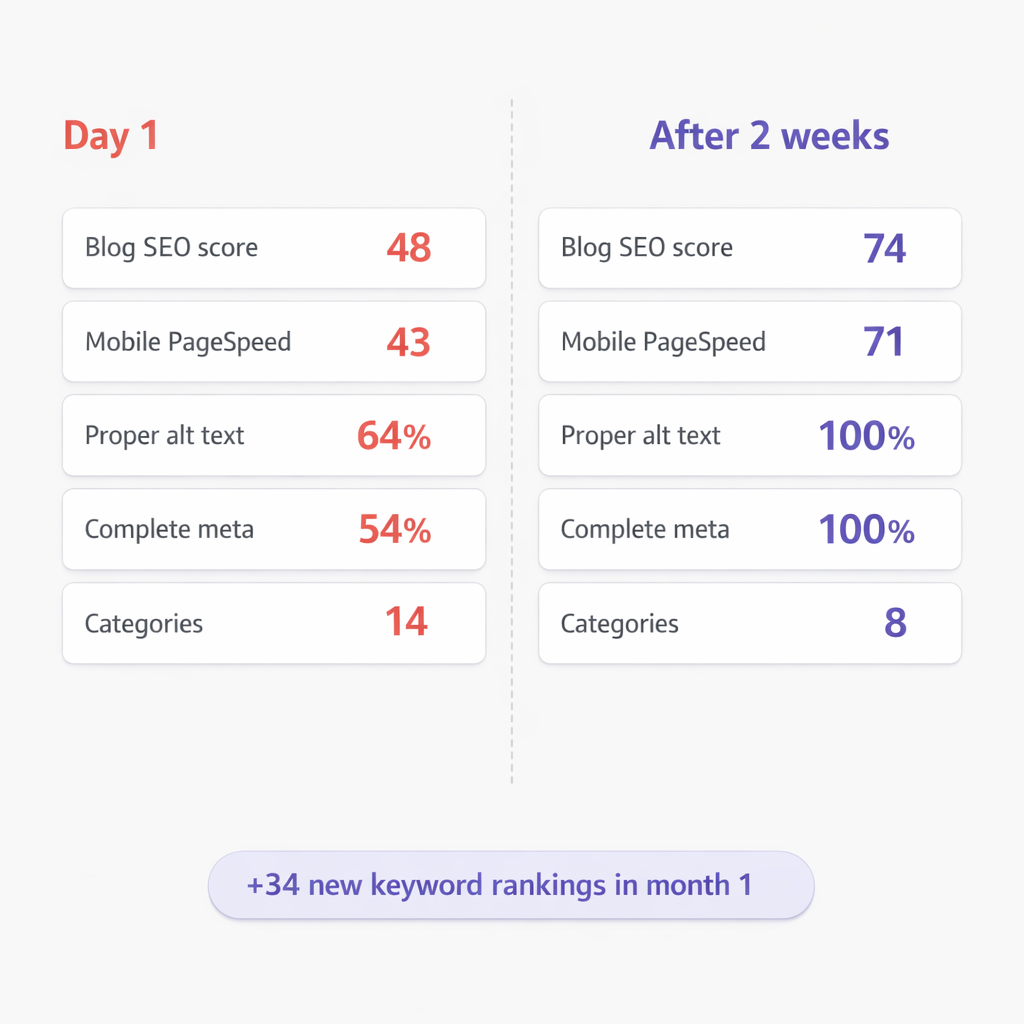Click the purple value 71
This screenshot has width=1024, height=1024.
point(884,342)
